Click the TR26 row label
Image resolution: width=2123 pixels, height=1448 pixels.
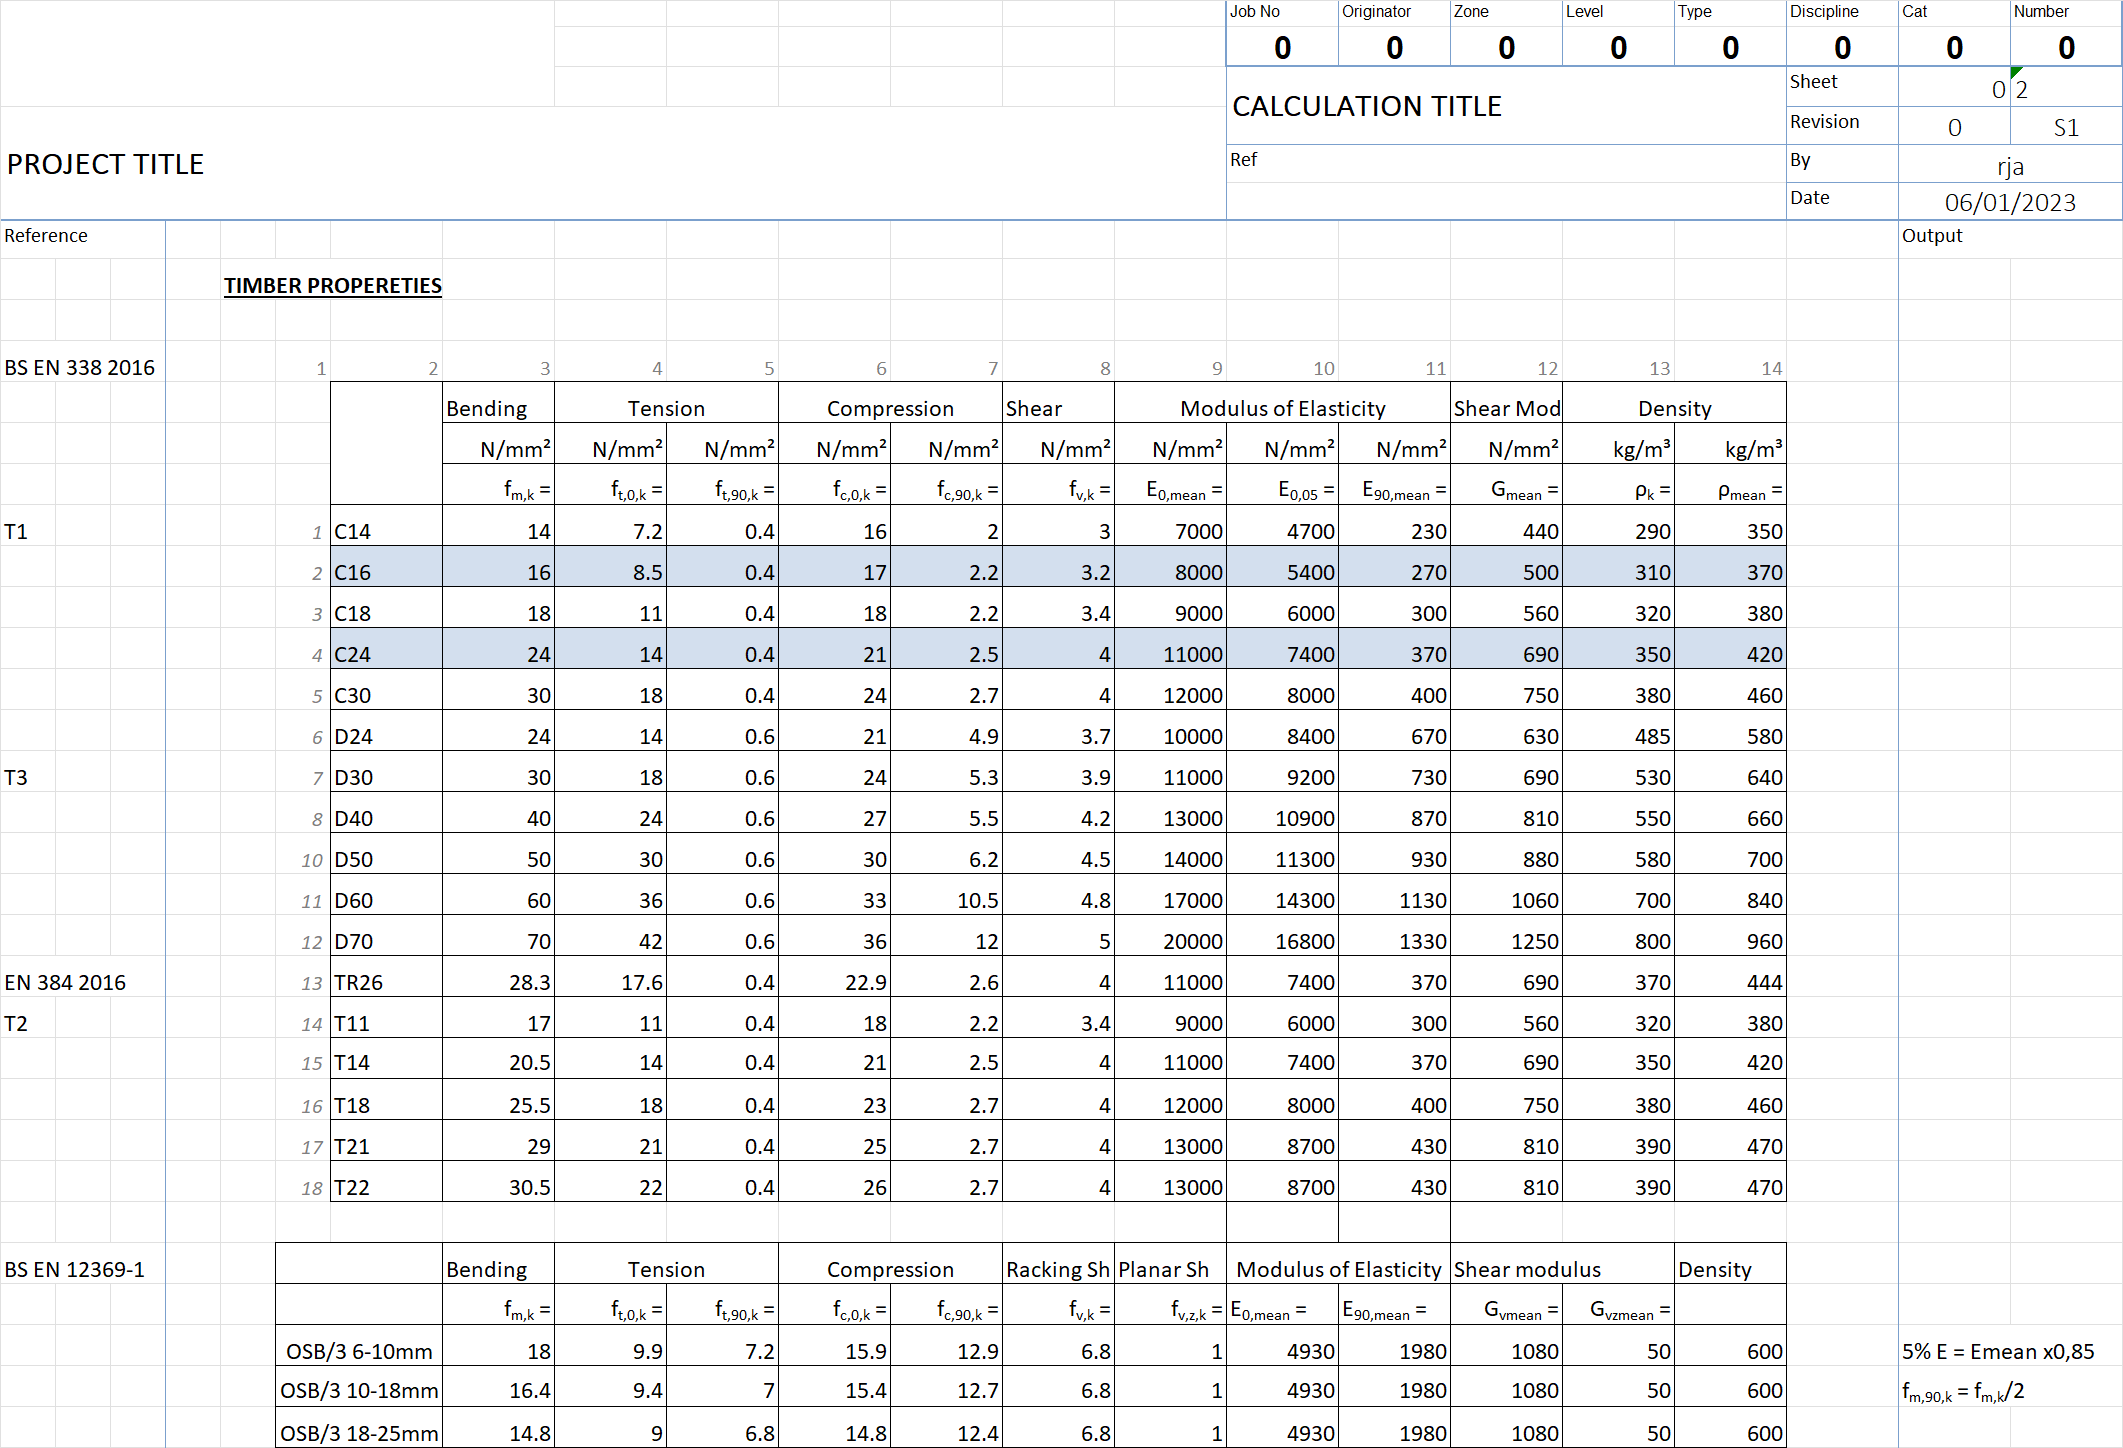pyautogui.click(x=386, y=982)
